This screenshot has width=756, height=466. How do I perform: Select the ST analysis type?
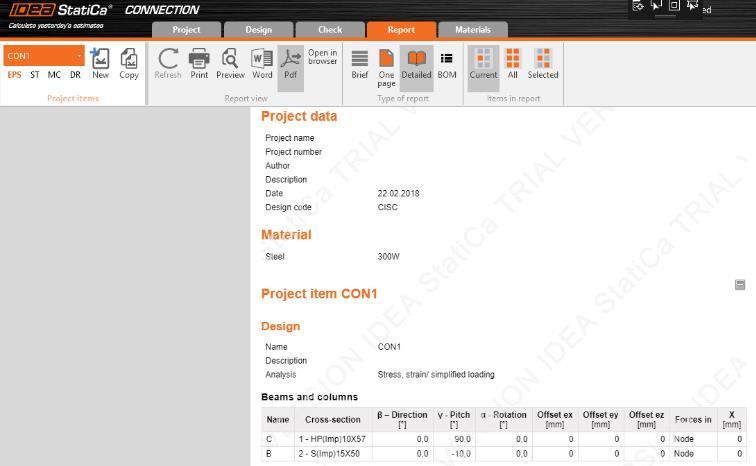(x=35, y=75)
